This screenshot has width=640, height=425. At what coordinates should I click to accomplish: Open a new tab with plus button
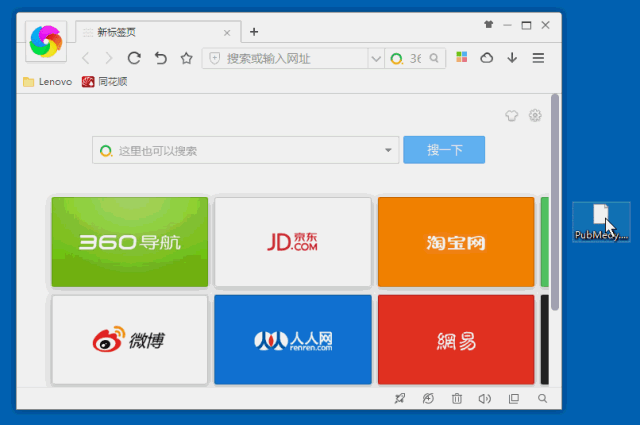tap(254, 32)
